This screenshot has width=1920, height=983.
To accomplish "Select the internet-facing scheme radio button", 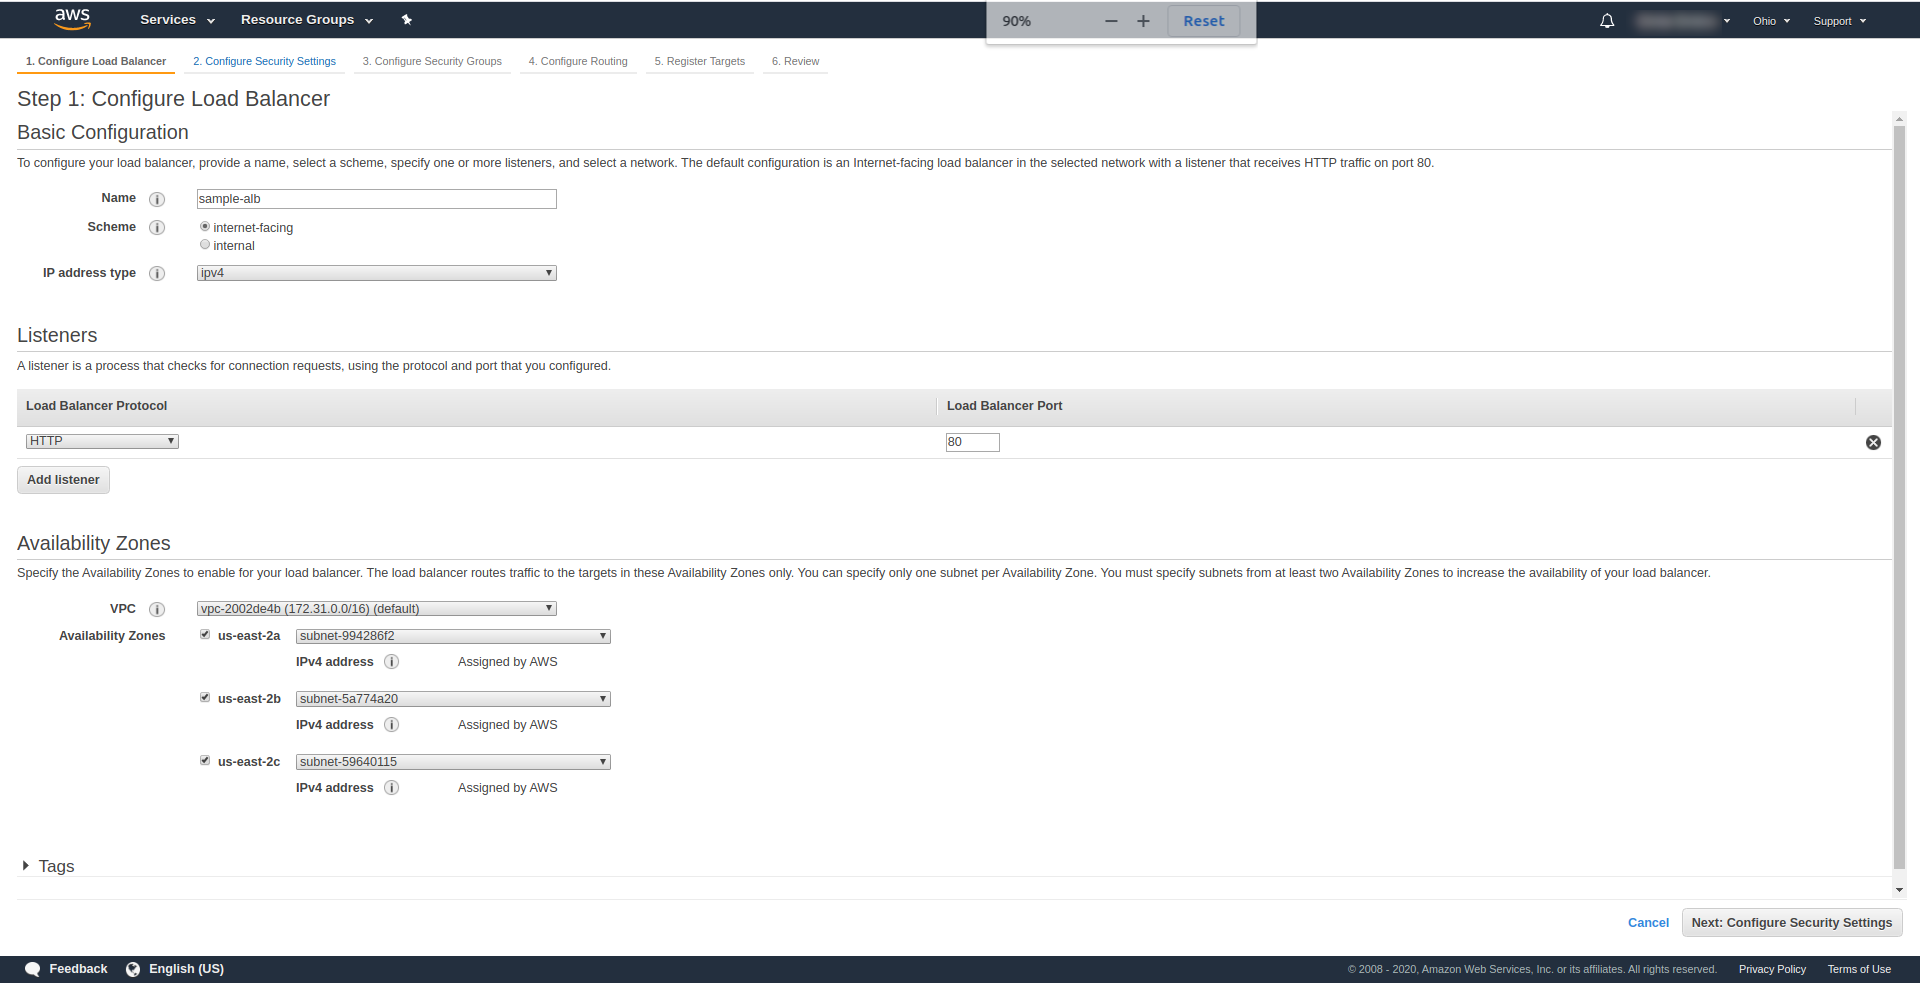I will (205, 227).
